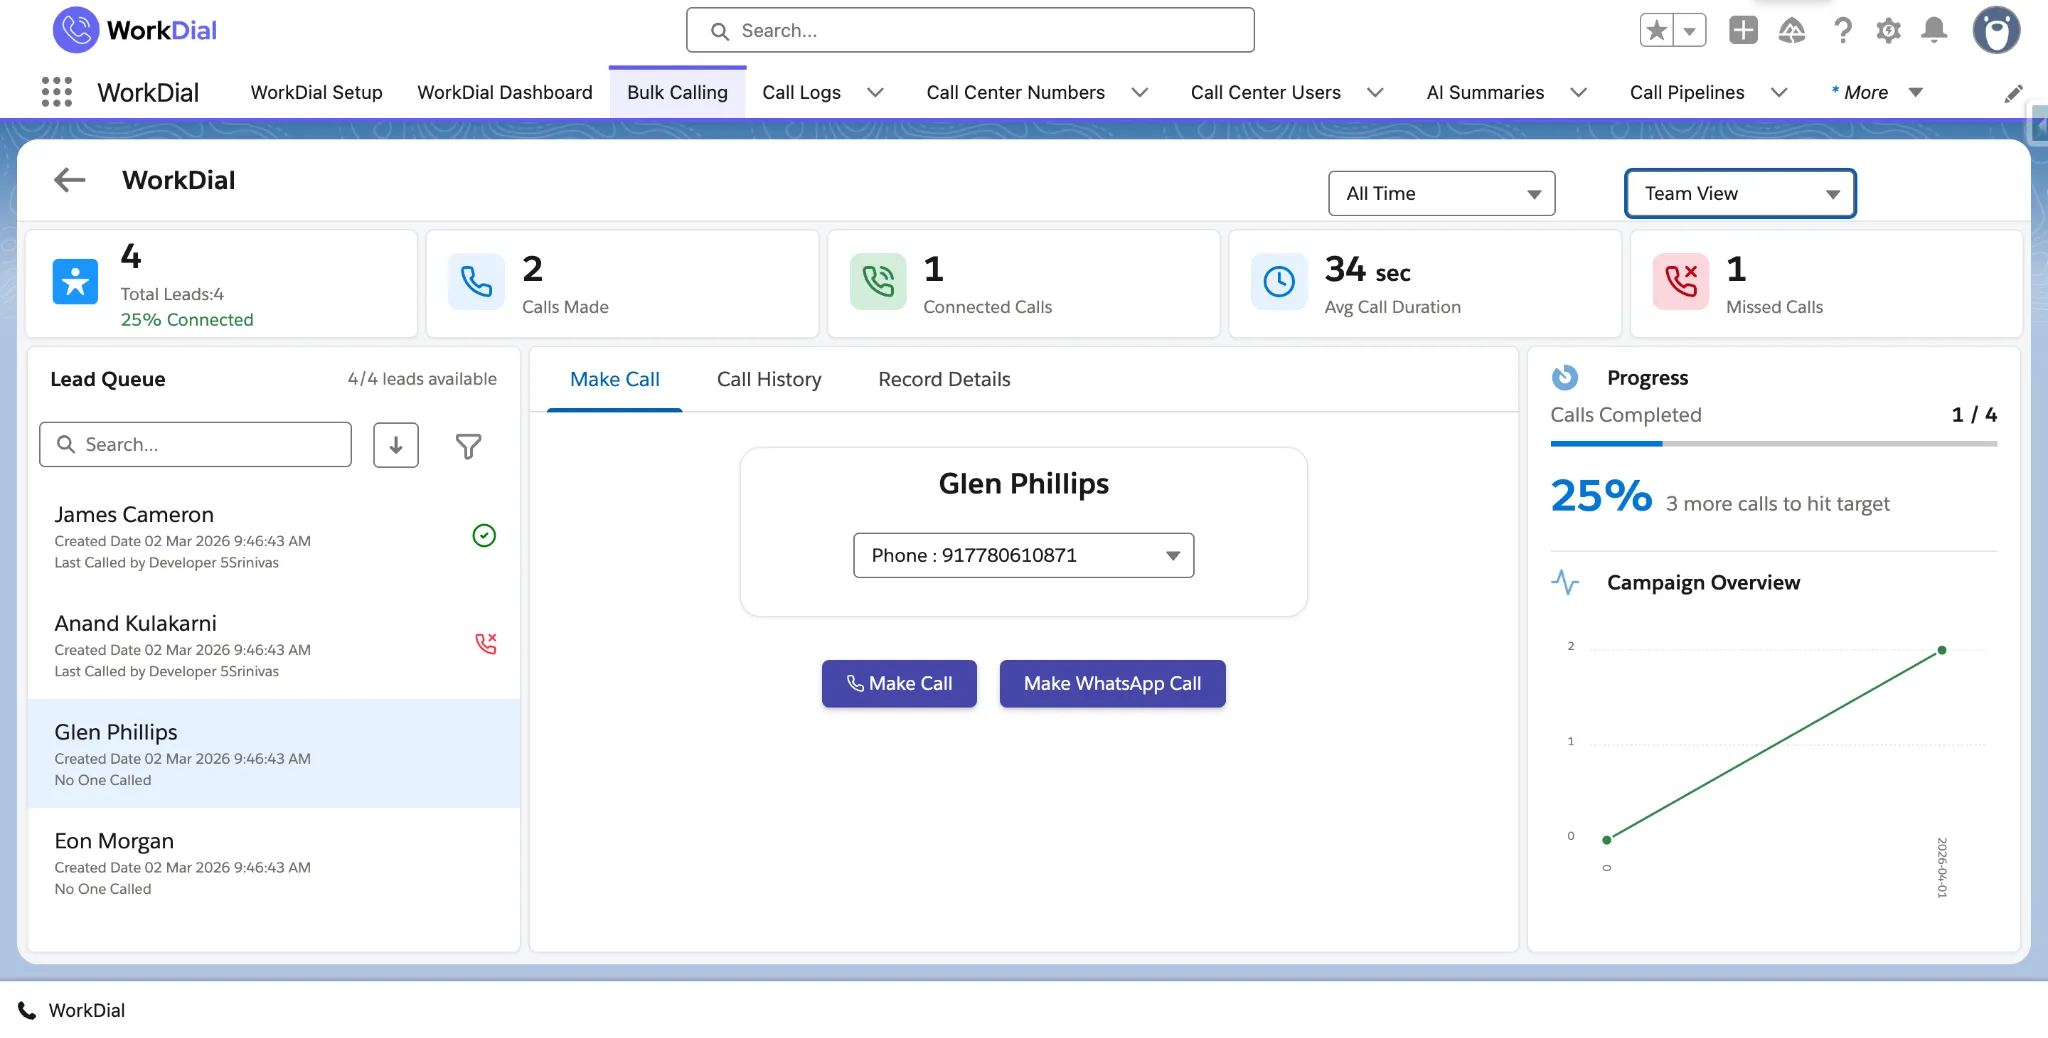This screenshot has width=2048, height=1038.
Task: Expand the AI Summaries chevron
Action: (1579, 93)
